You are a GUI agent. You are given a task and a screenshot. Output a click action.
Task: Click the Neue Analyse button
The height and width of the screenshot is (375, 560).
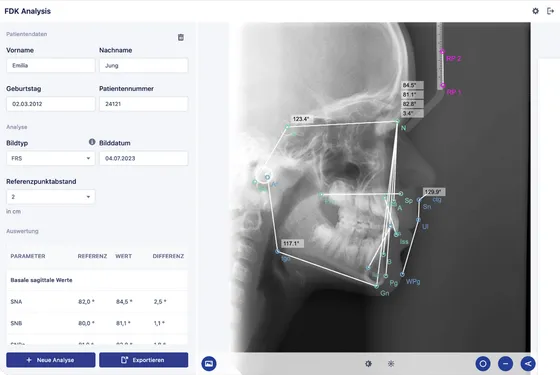(x=51, y=360)
